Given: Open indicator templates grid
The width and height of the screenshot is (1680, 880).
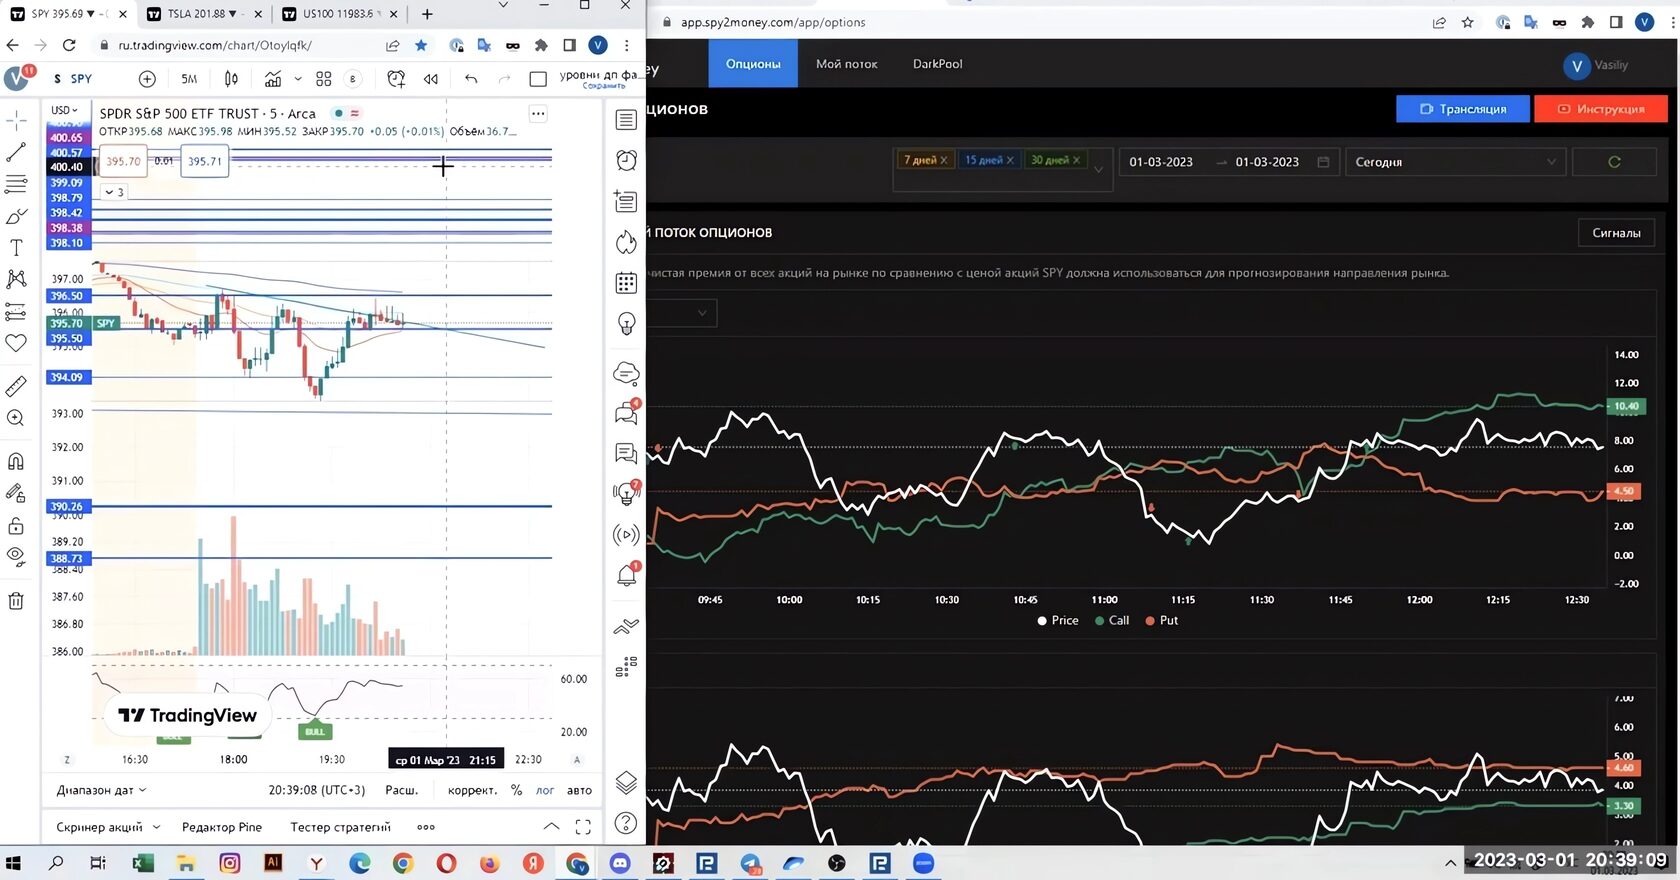Looking at the screenshot, I should 324,79.
